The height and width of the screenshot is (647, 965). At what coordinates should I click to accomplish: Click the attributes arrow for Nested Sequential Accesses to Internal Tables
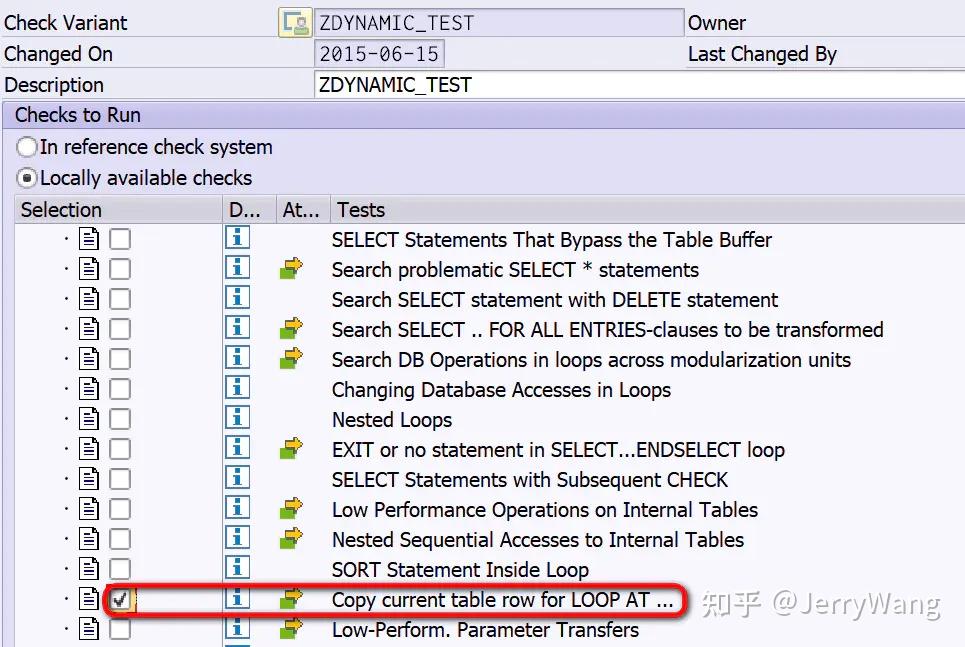[289, 539]
